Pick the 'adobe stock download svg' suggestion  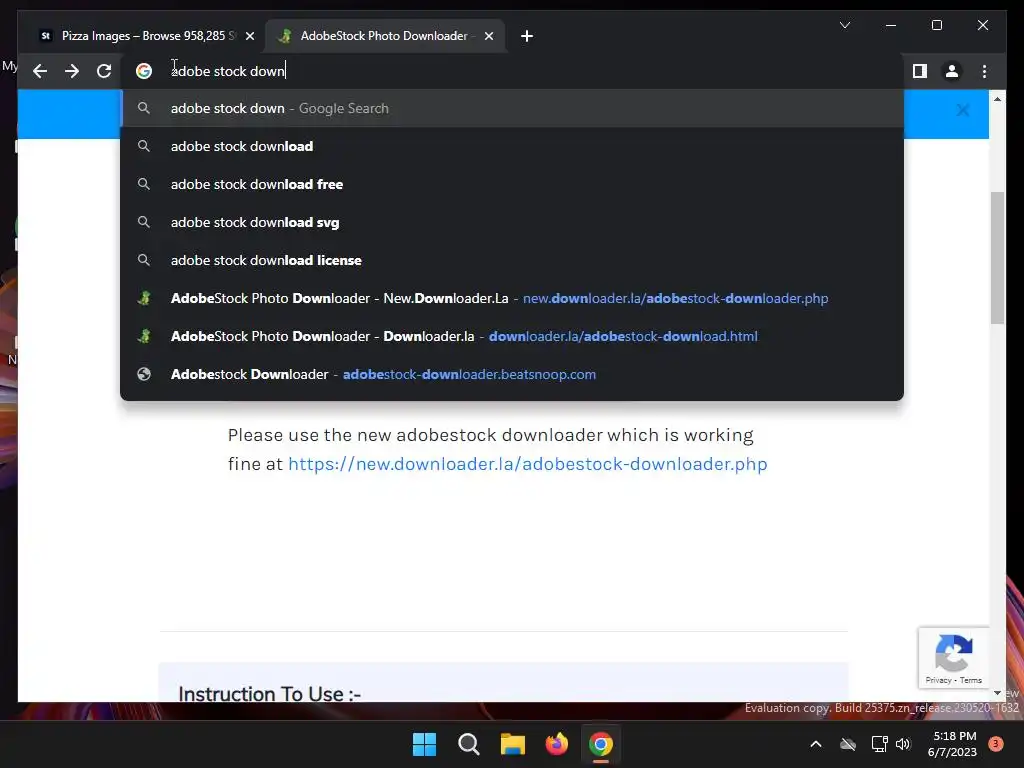coord(512,222)
